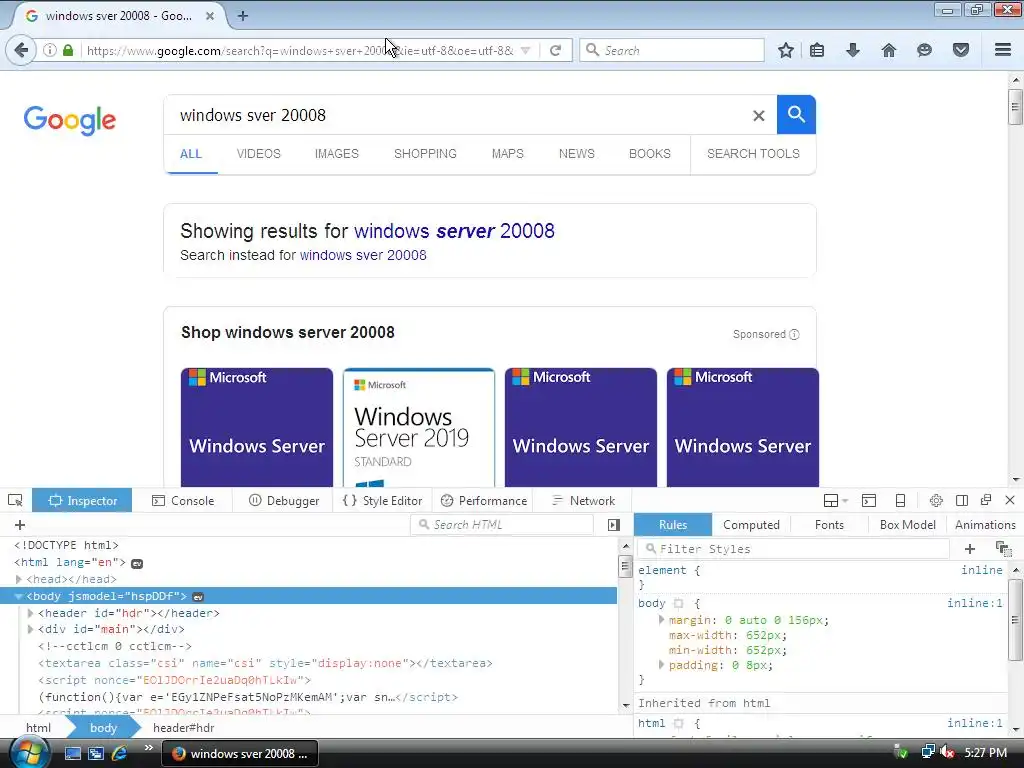Close the 'windows sver 20008' browser tab
This screenshot has height=768, width=1024.
(x=210, y=16)
